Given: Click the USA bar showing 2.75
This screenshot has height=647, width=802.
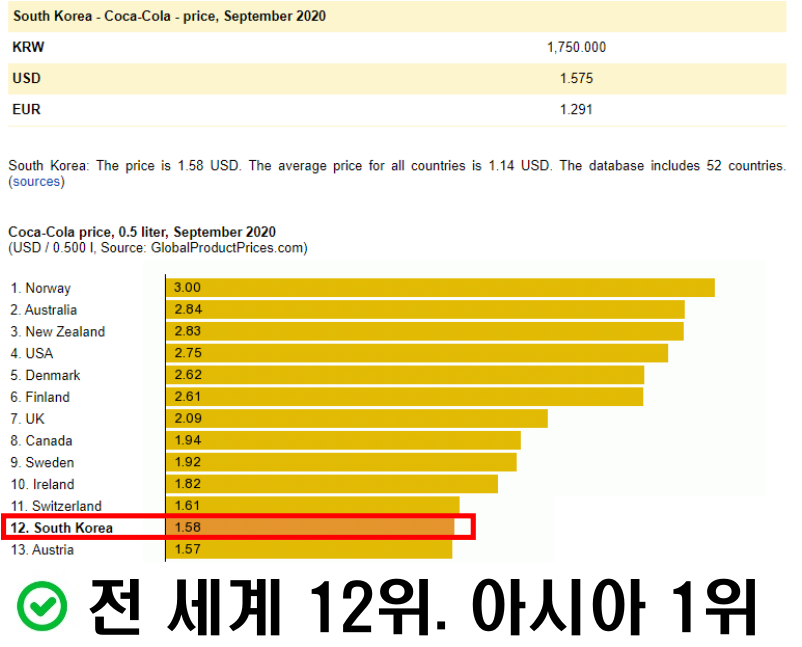Looking at the screenshot, I should click(417, 353).
